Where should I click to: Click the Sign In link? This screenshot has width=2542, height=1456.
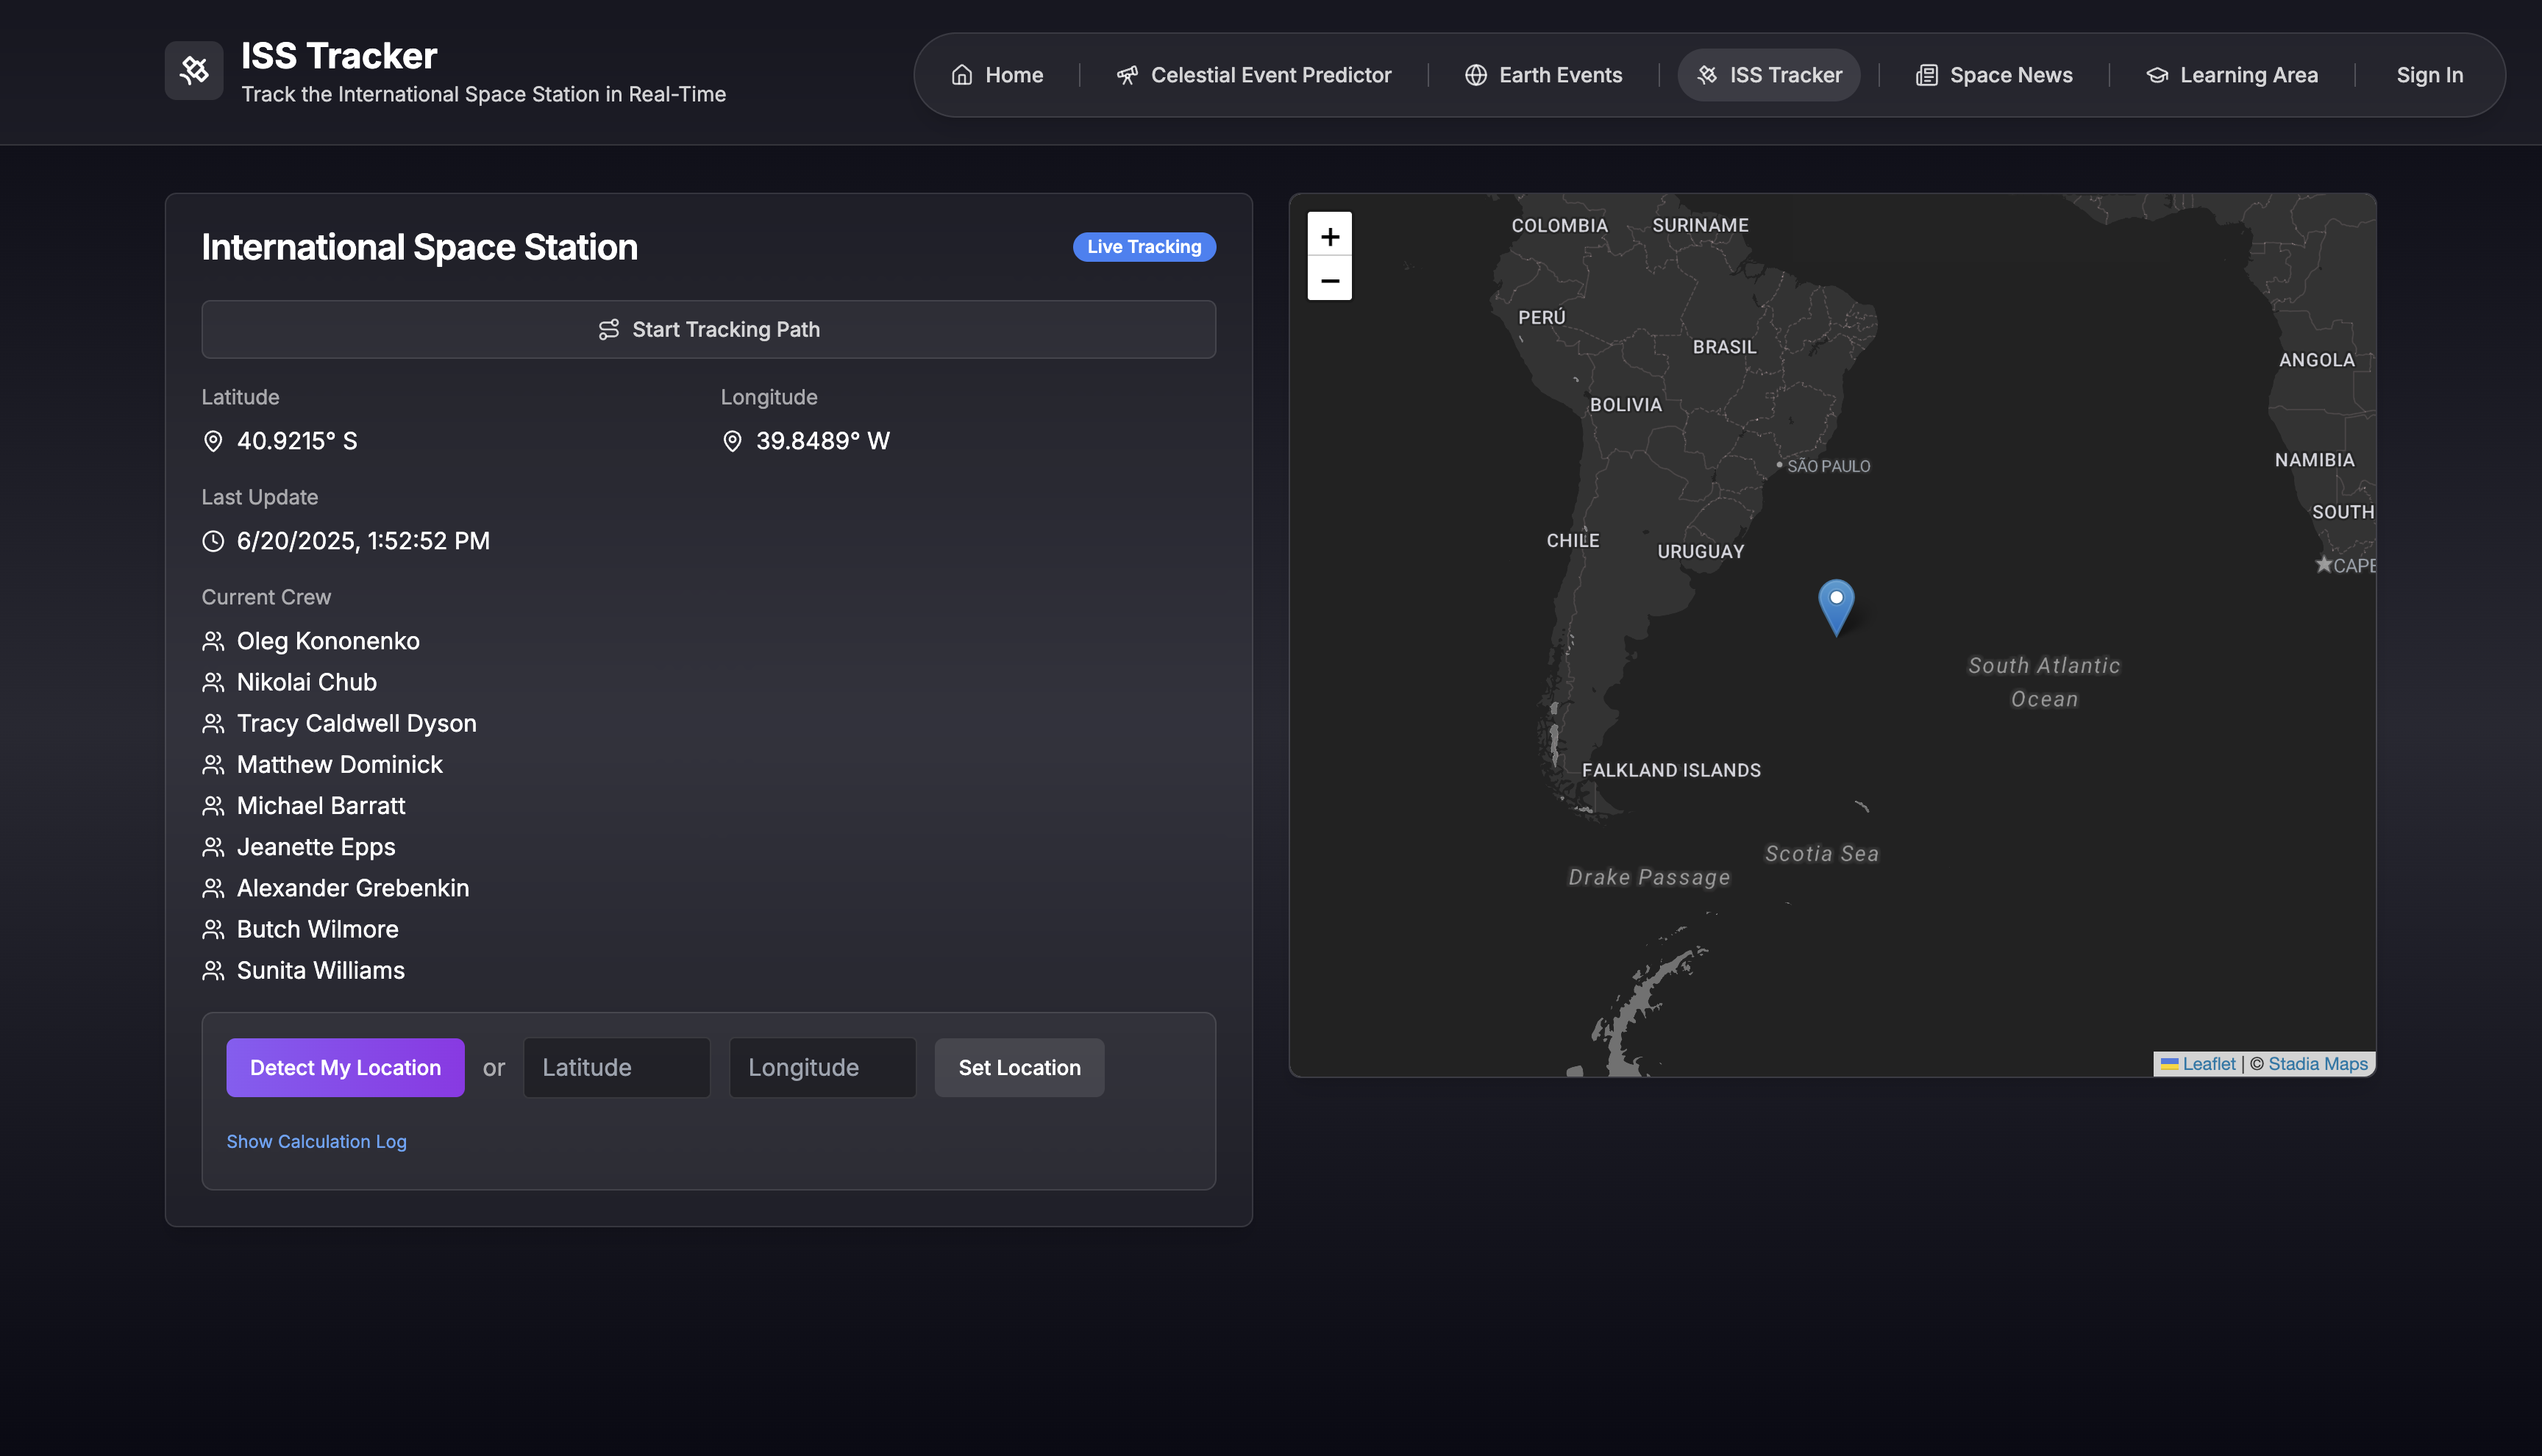pyautogui.click(x=2429, y=75)
